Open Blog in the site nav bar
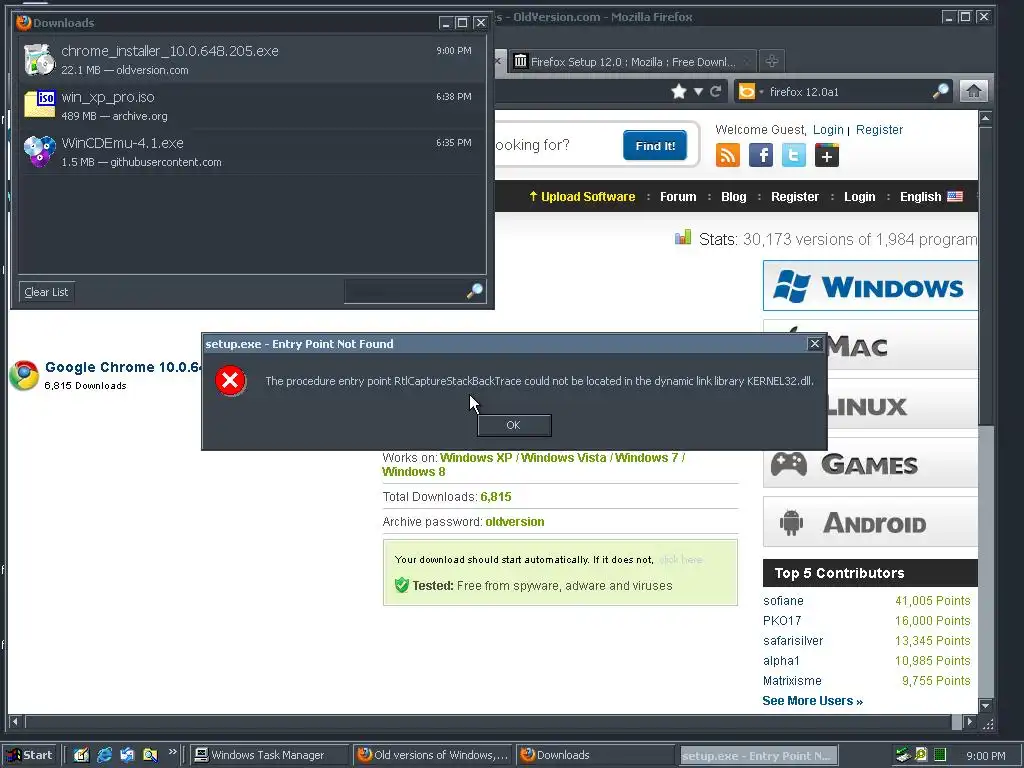The image size is (1024, 768). pos(733,197)
